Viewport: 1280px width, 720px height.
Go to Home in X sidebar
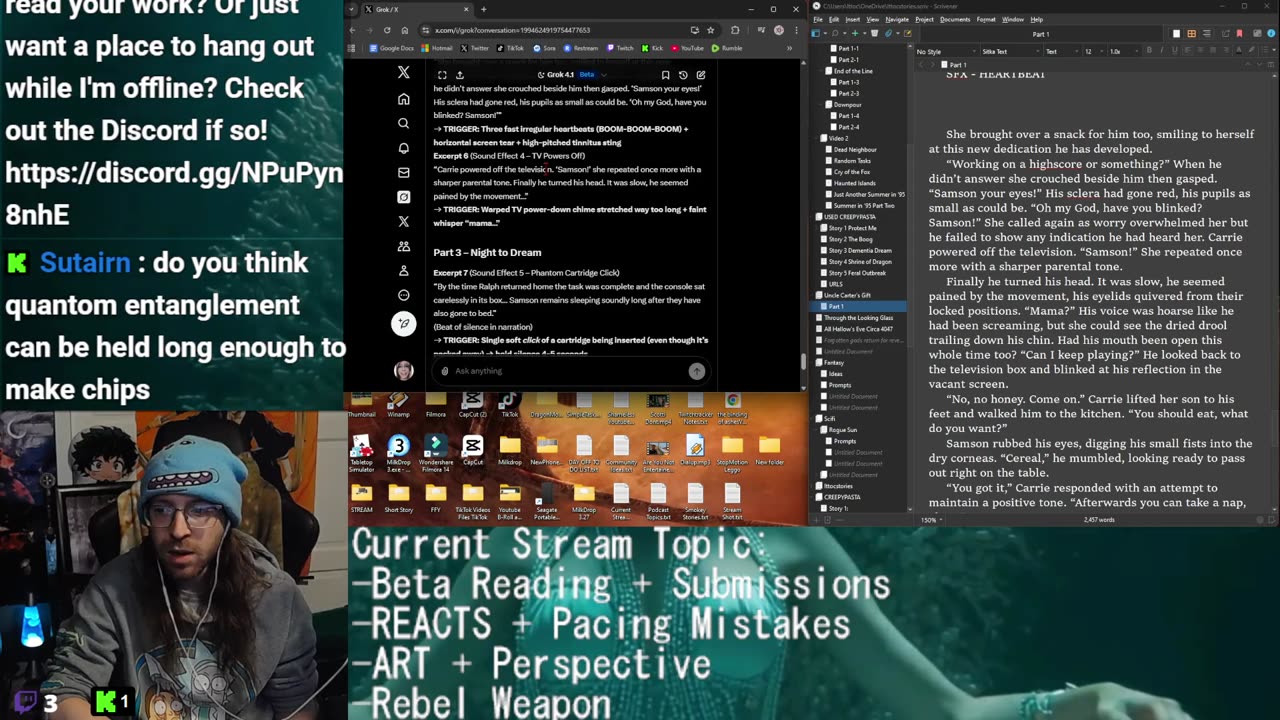(403, 99)
